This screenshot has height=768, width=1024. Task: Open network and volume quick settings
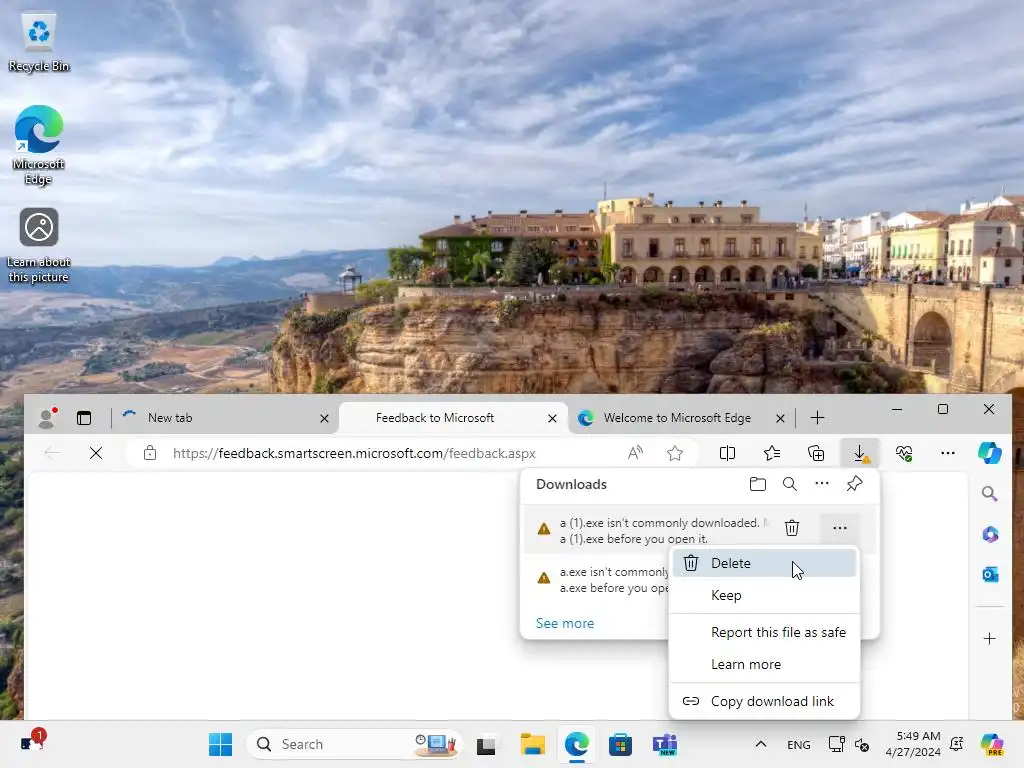(x=849, y=744)
